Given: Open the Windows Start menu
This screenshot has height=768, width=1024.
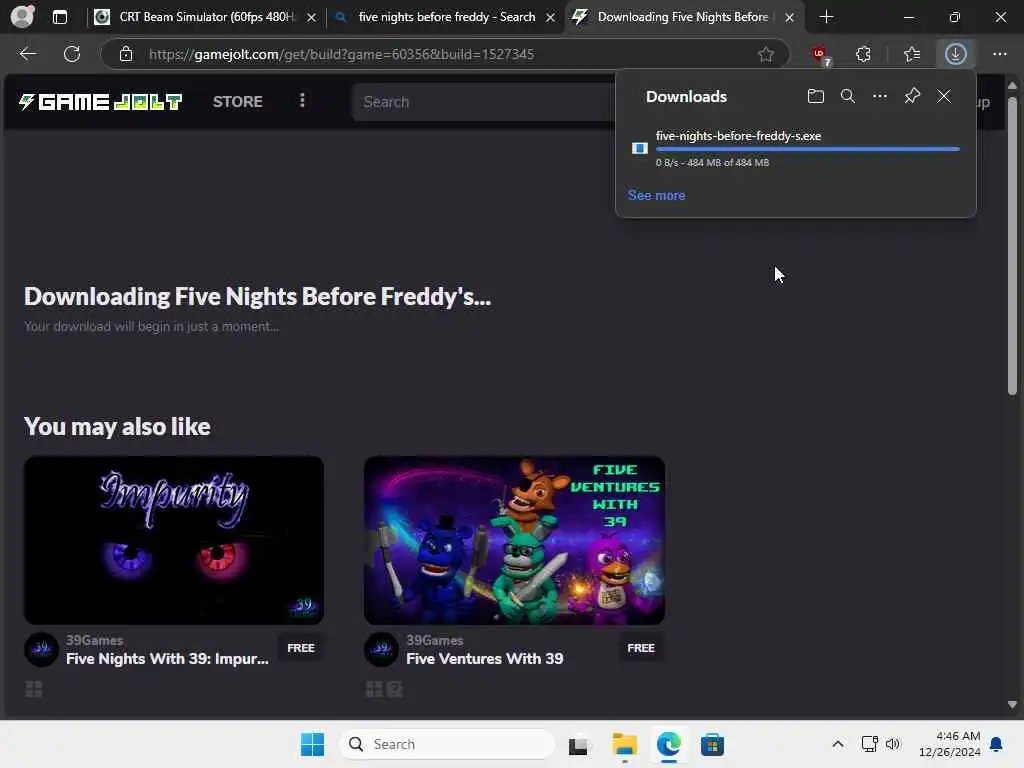Looking at the screenshot, I should tap(312, 744).
